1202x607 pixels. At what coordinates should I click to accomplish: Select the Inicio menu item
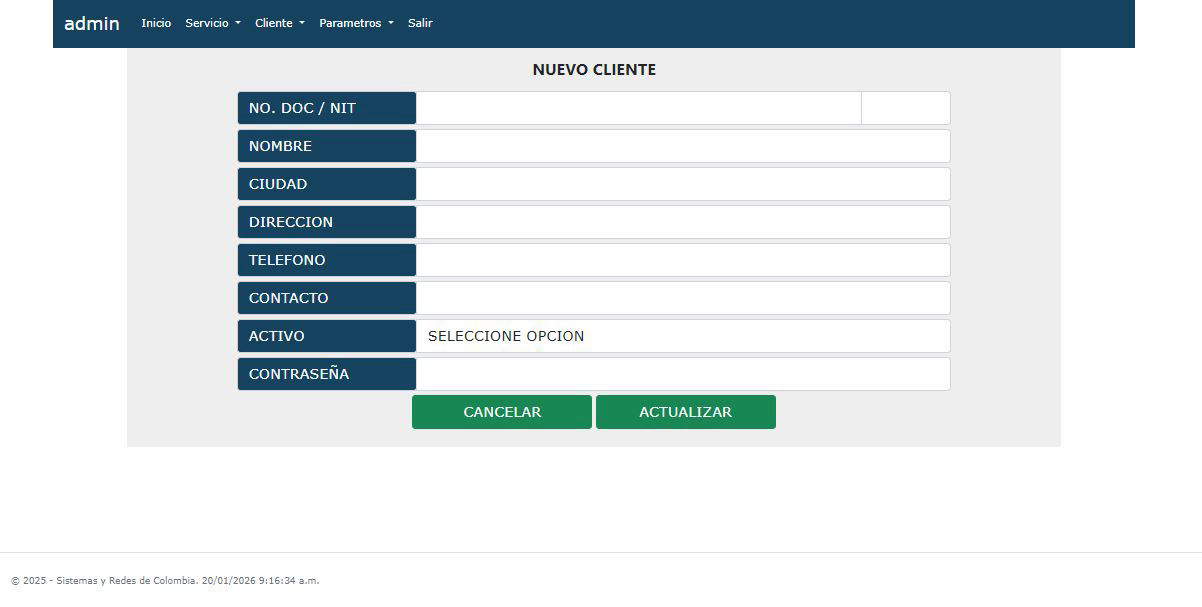pos(156,23)
